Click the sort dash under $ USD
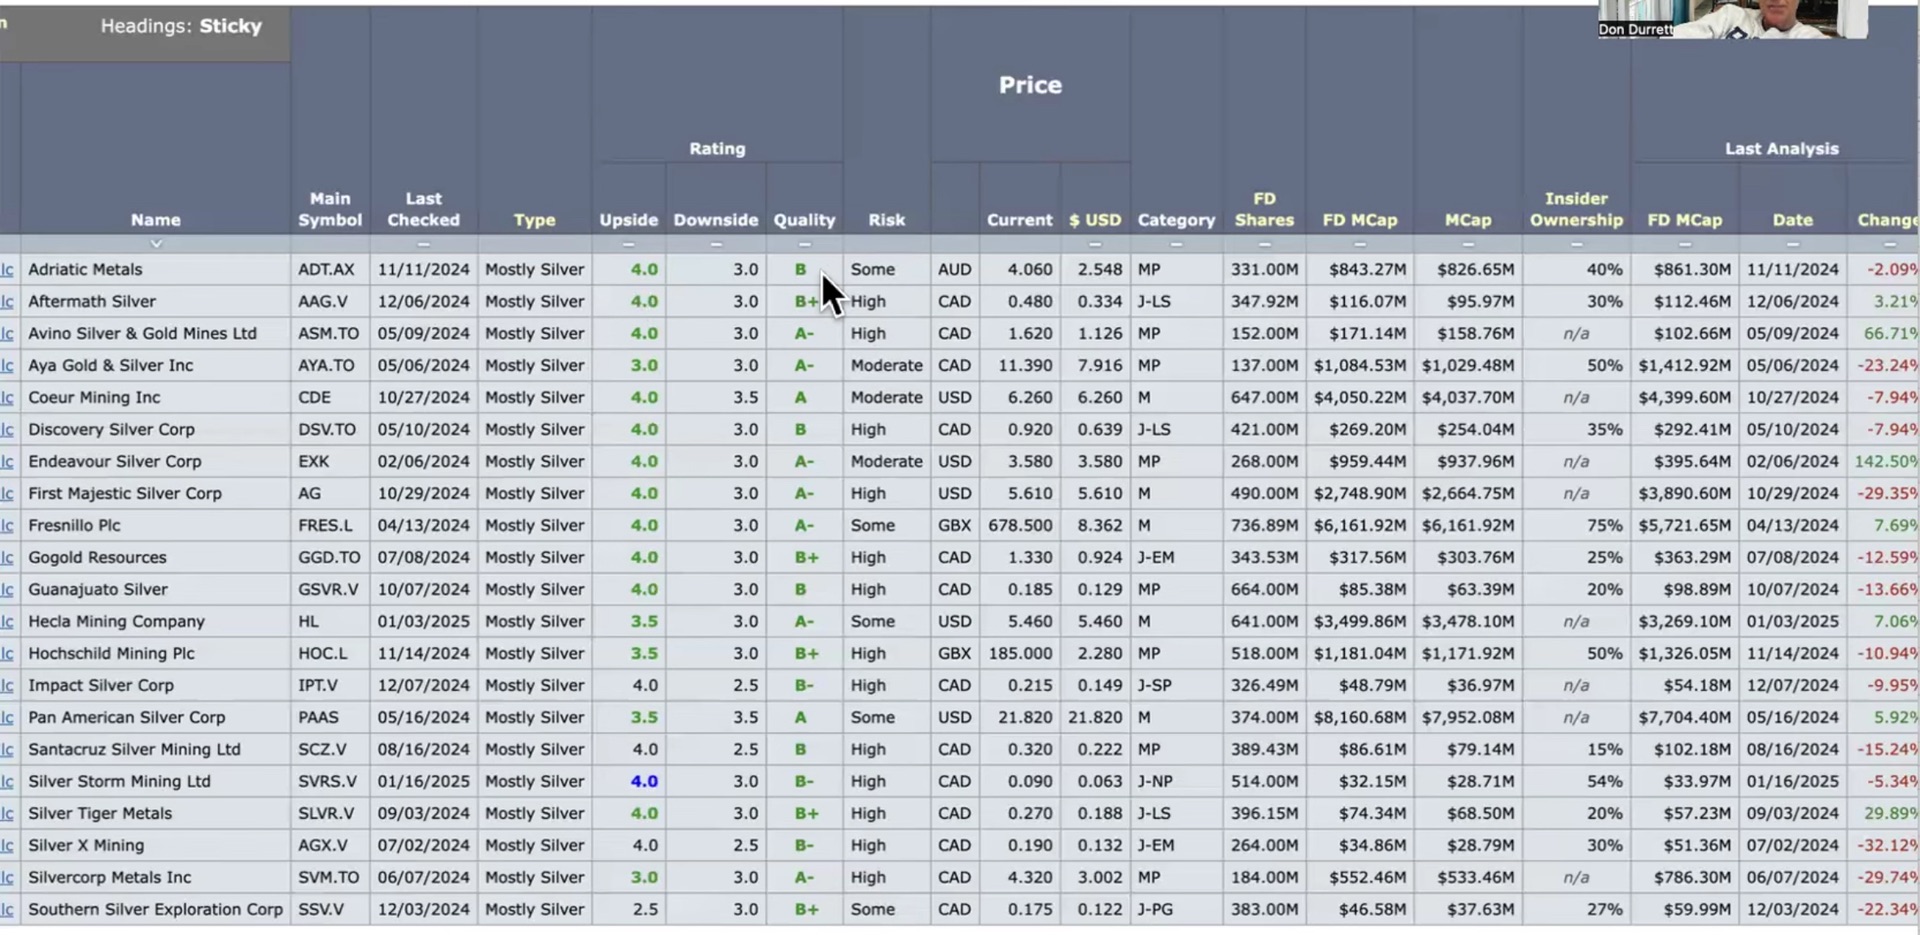Image resolution: width=1920 pixels, height=935 pixels. [1094, 244]
